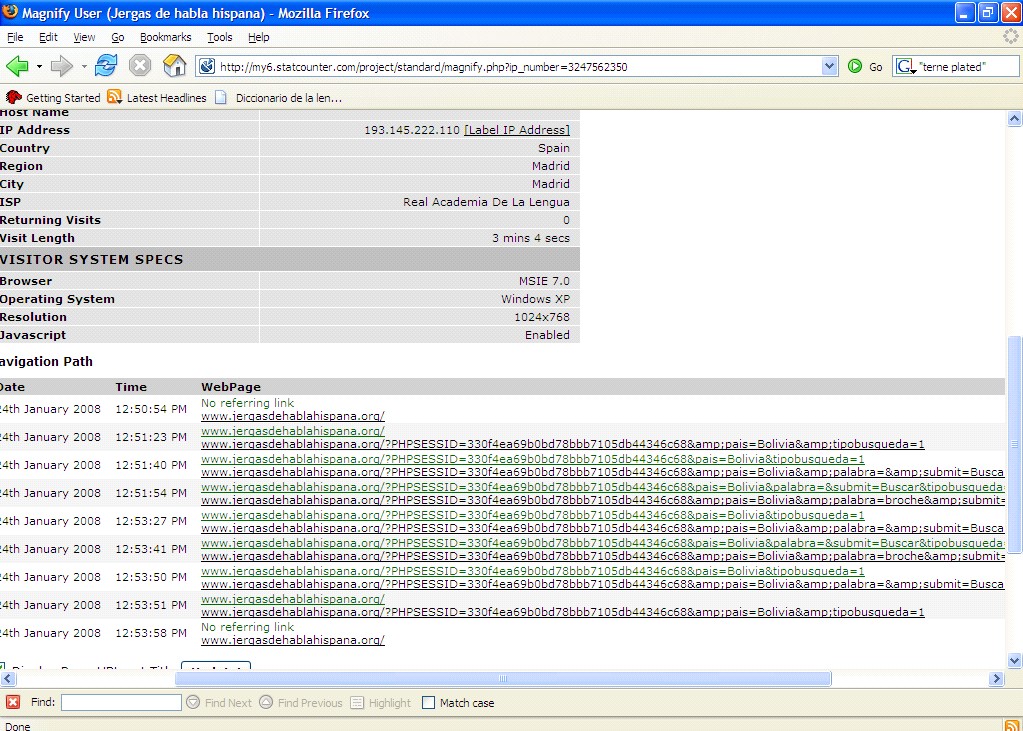
Task: Open the Edit menu
Action: 48,37
